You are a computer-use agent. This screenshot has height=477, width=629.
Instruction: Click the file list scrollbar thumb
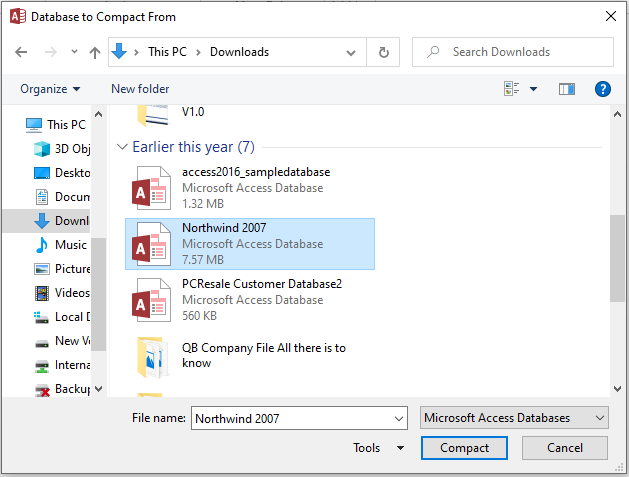click(x=617, y=258)
